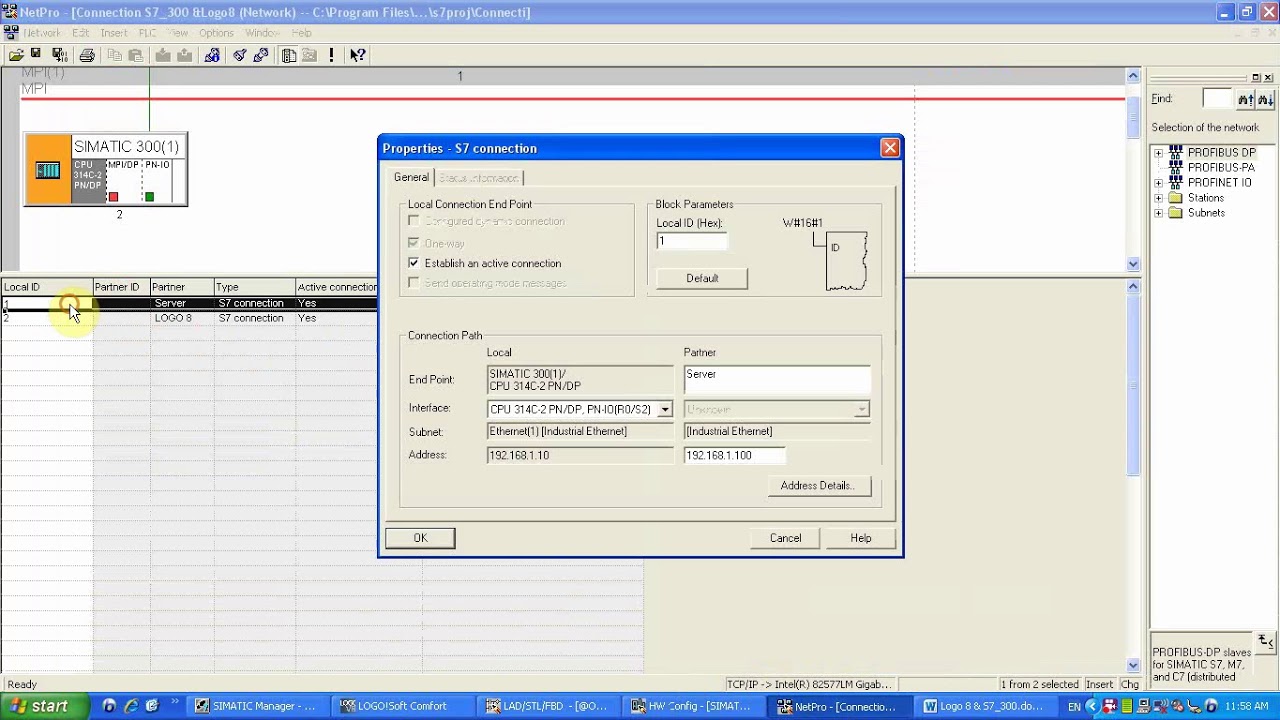The image size is (1280, 720).
Task: Click the Print toolbar icon
Action: (x=87, y=55)
